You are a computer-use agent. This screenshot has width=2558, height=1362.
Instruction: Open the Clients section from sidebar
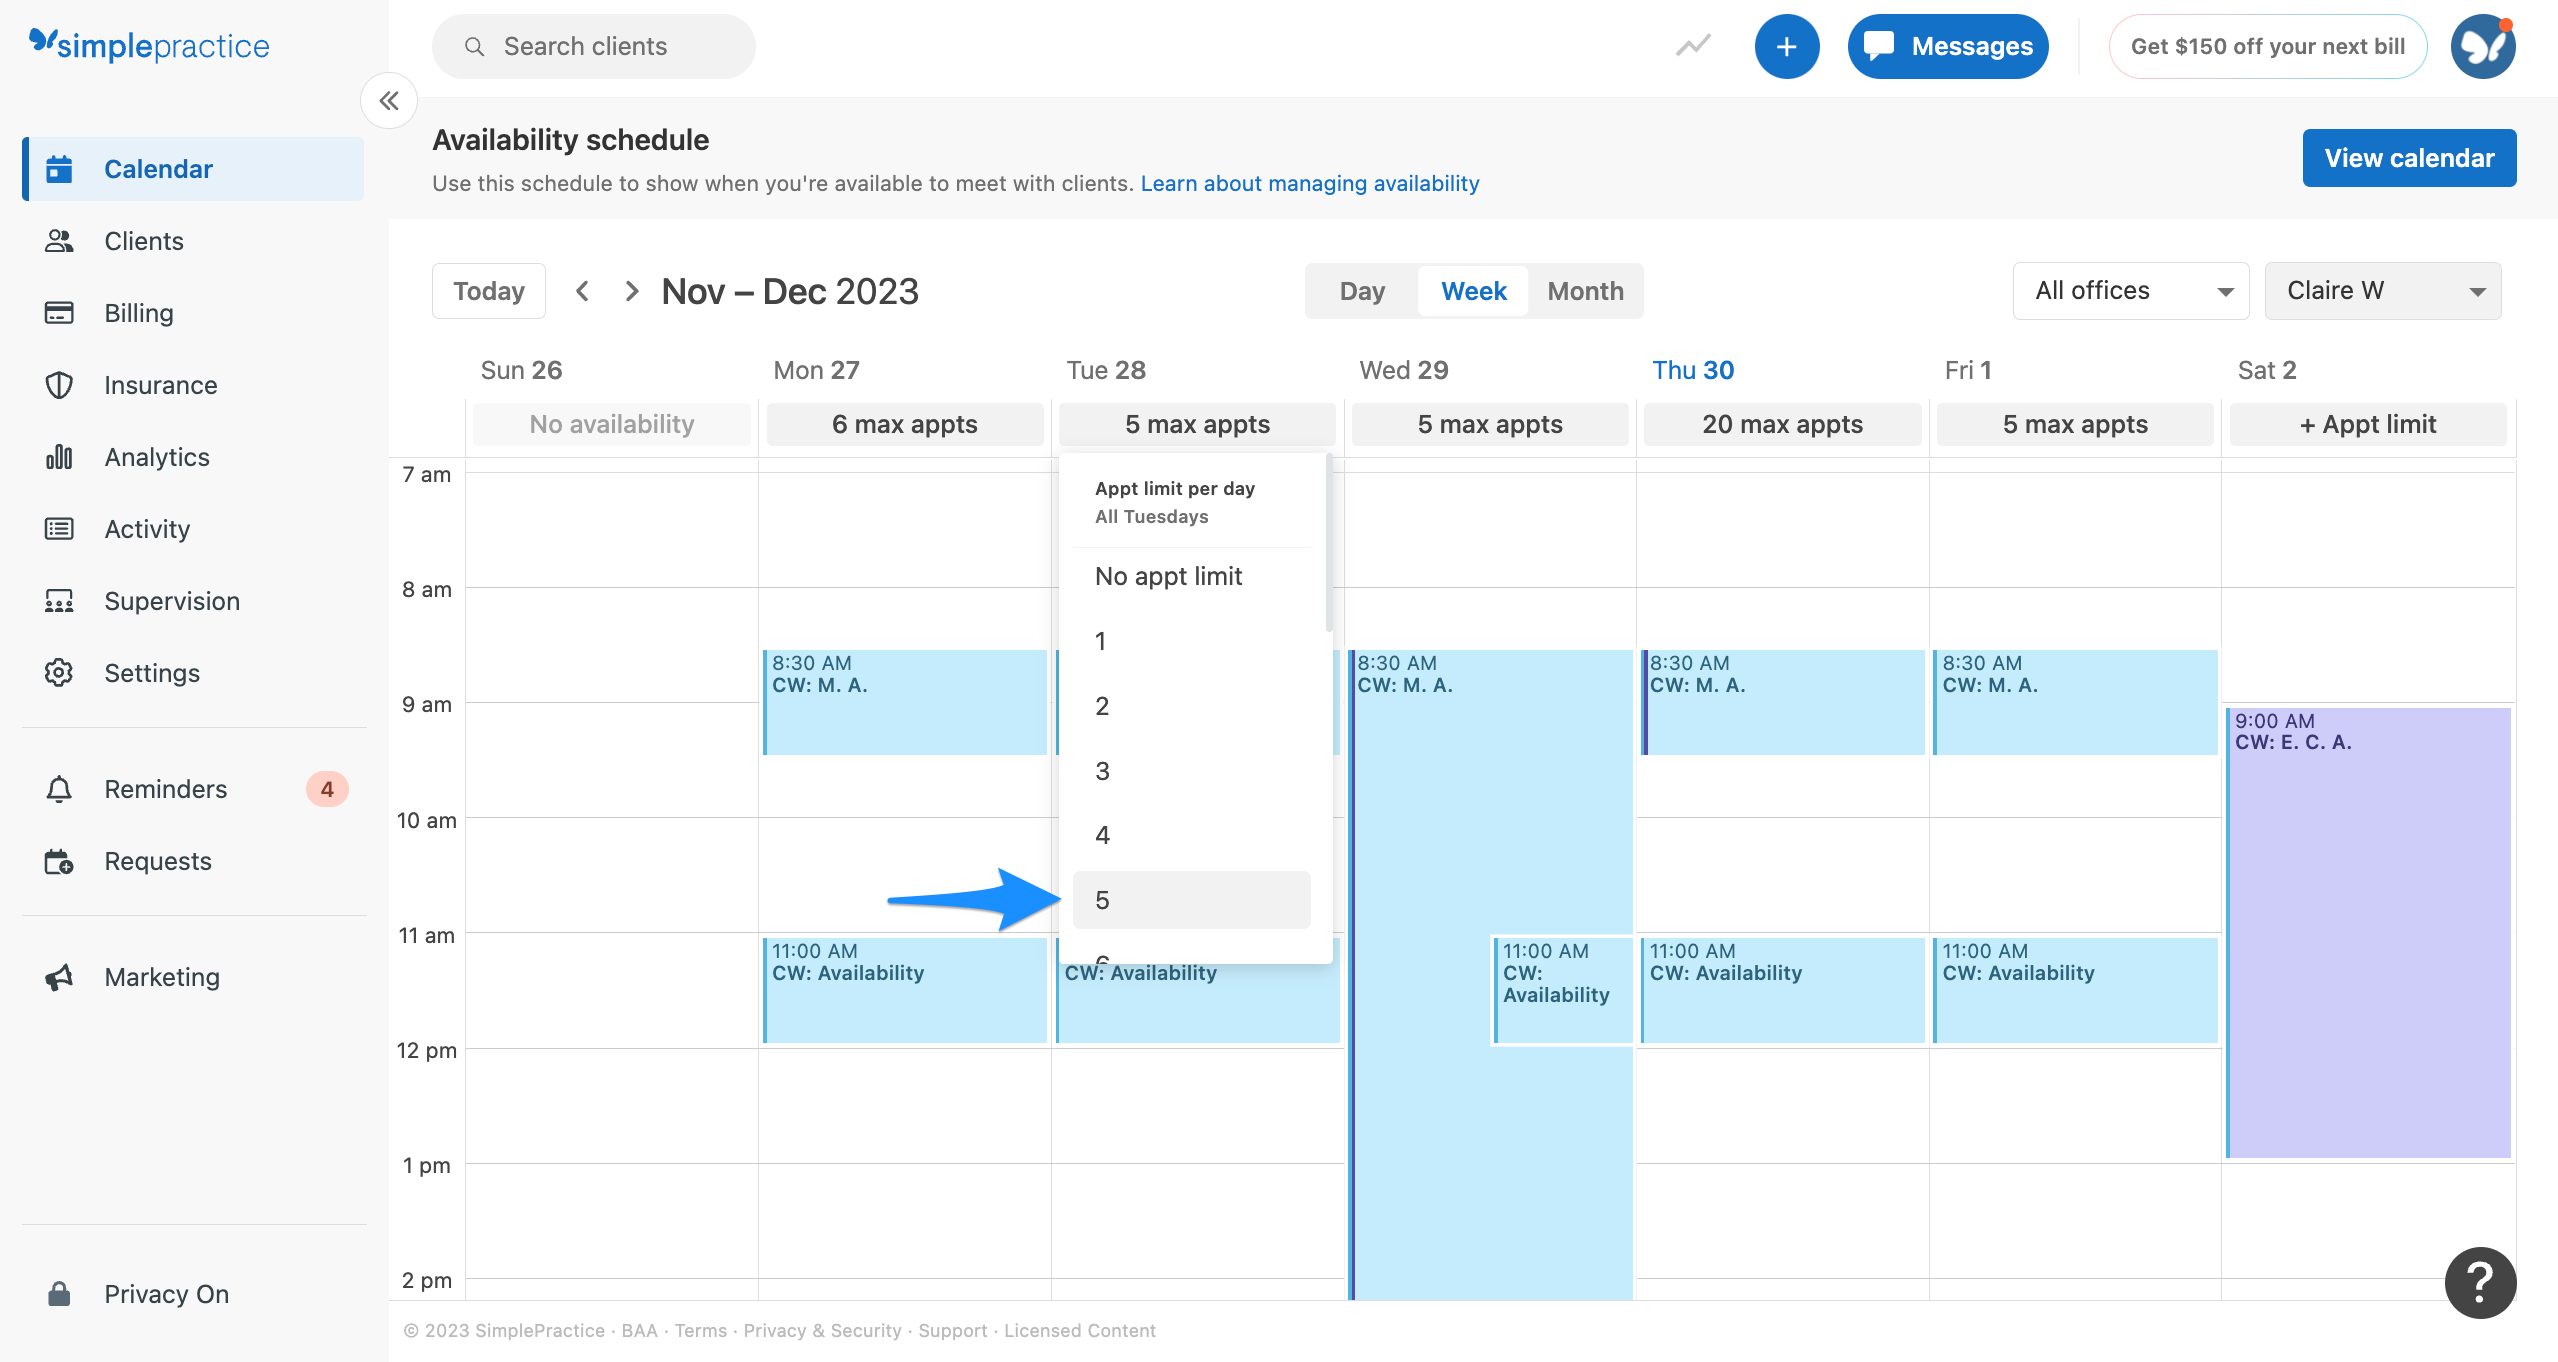[x=59, y=240]
